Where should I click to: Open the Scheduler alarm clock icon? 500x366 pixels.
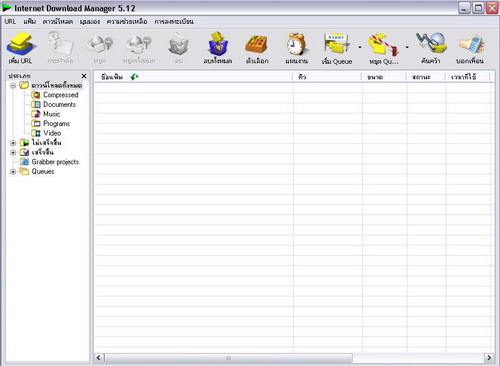(296, 44)
